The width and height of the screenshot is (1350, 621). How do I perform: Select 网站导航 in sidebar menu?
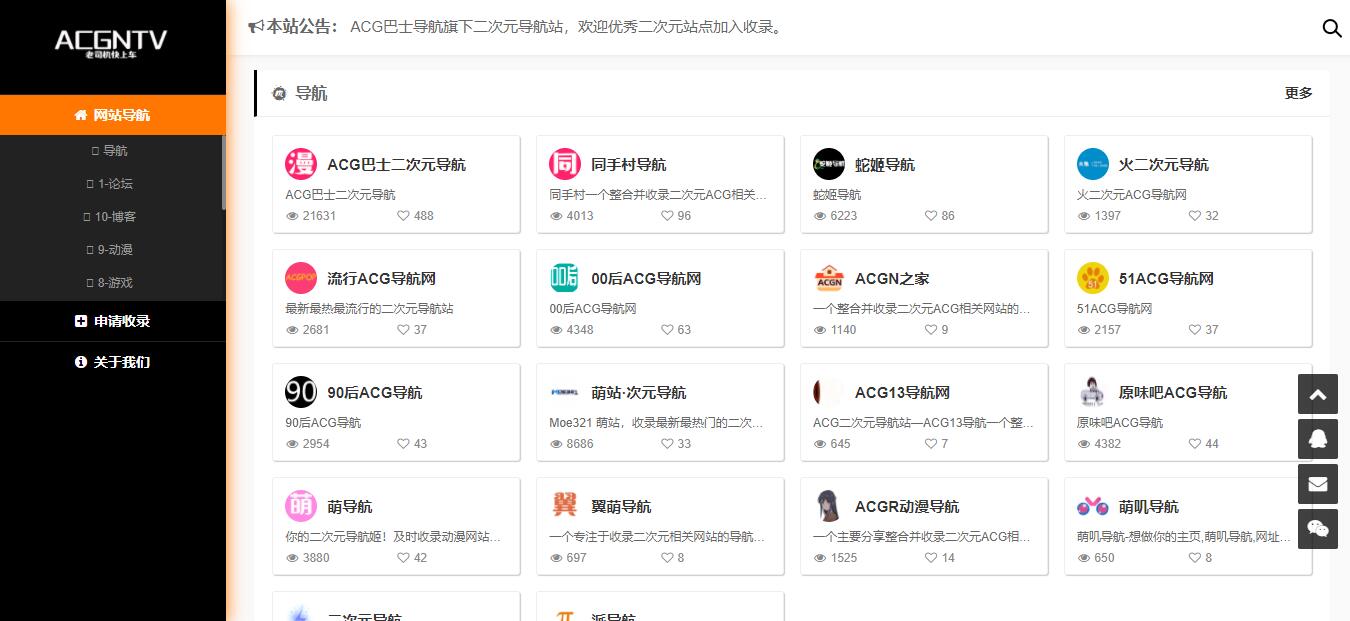[113, 115]
